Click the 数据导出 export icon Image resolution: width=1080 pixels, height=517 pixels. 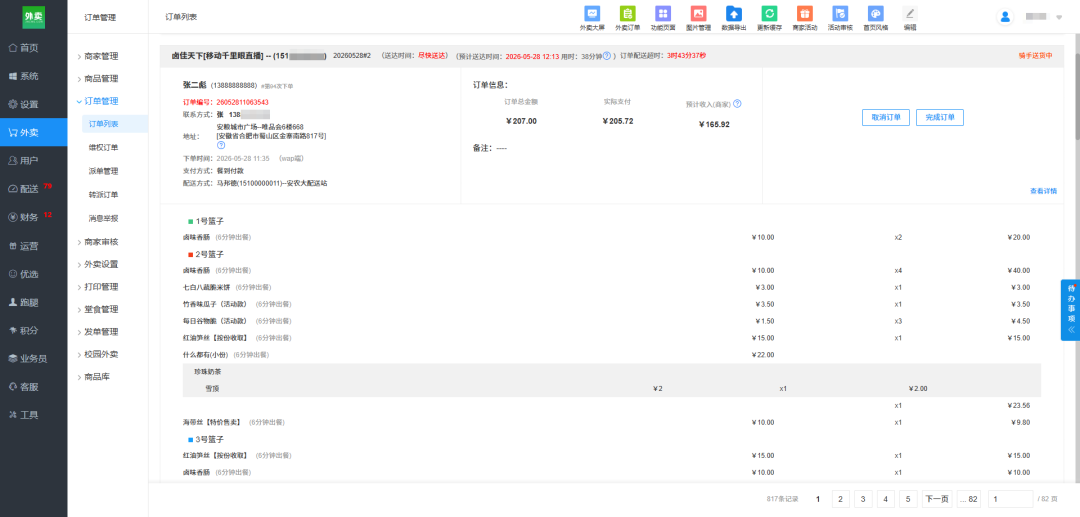click(x=734, y=13)
